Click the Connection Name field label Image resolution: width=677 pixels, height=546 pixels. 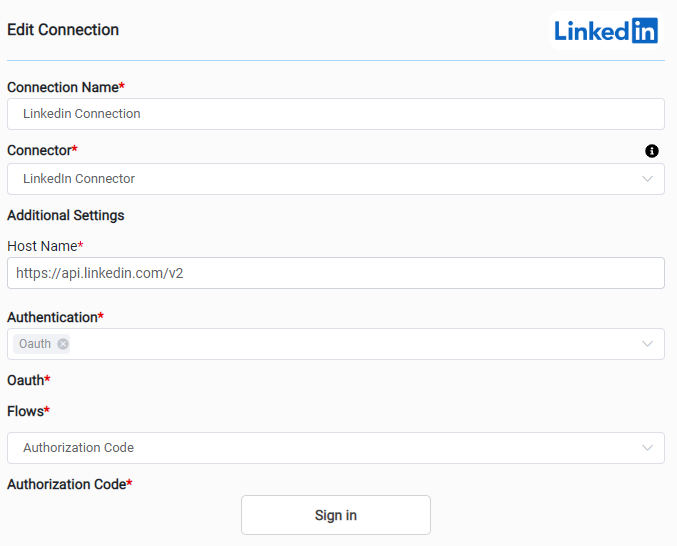(x=62, y=87)
